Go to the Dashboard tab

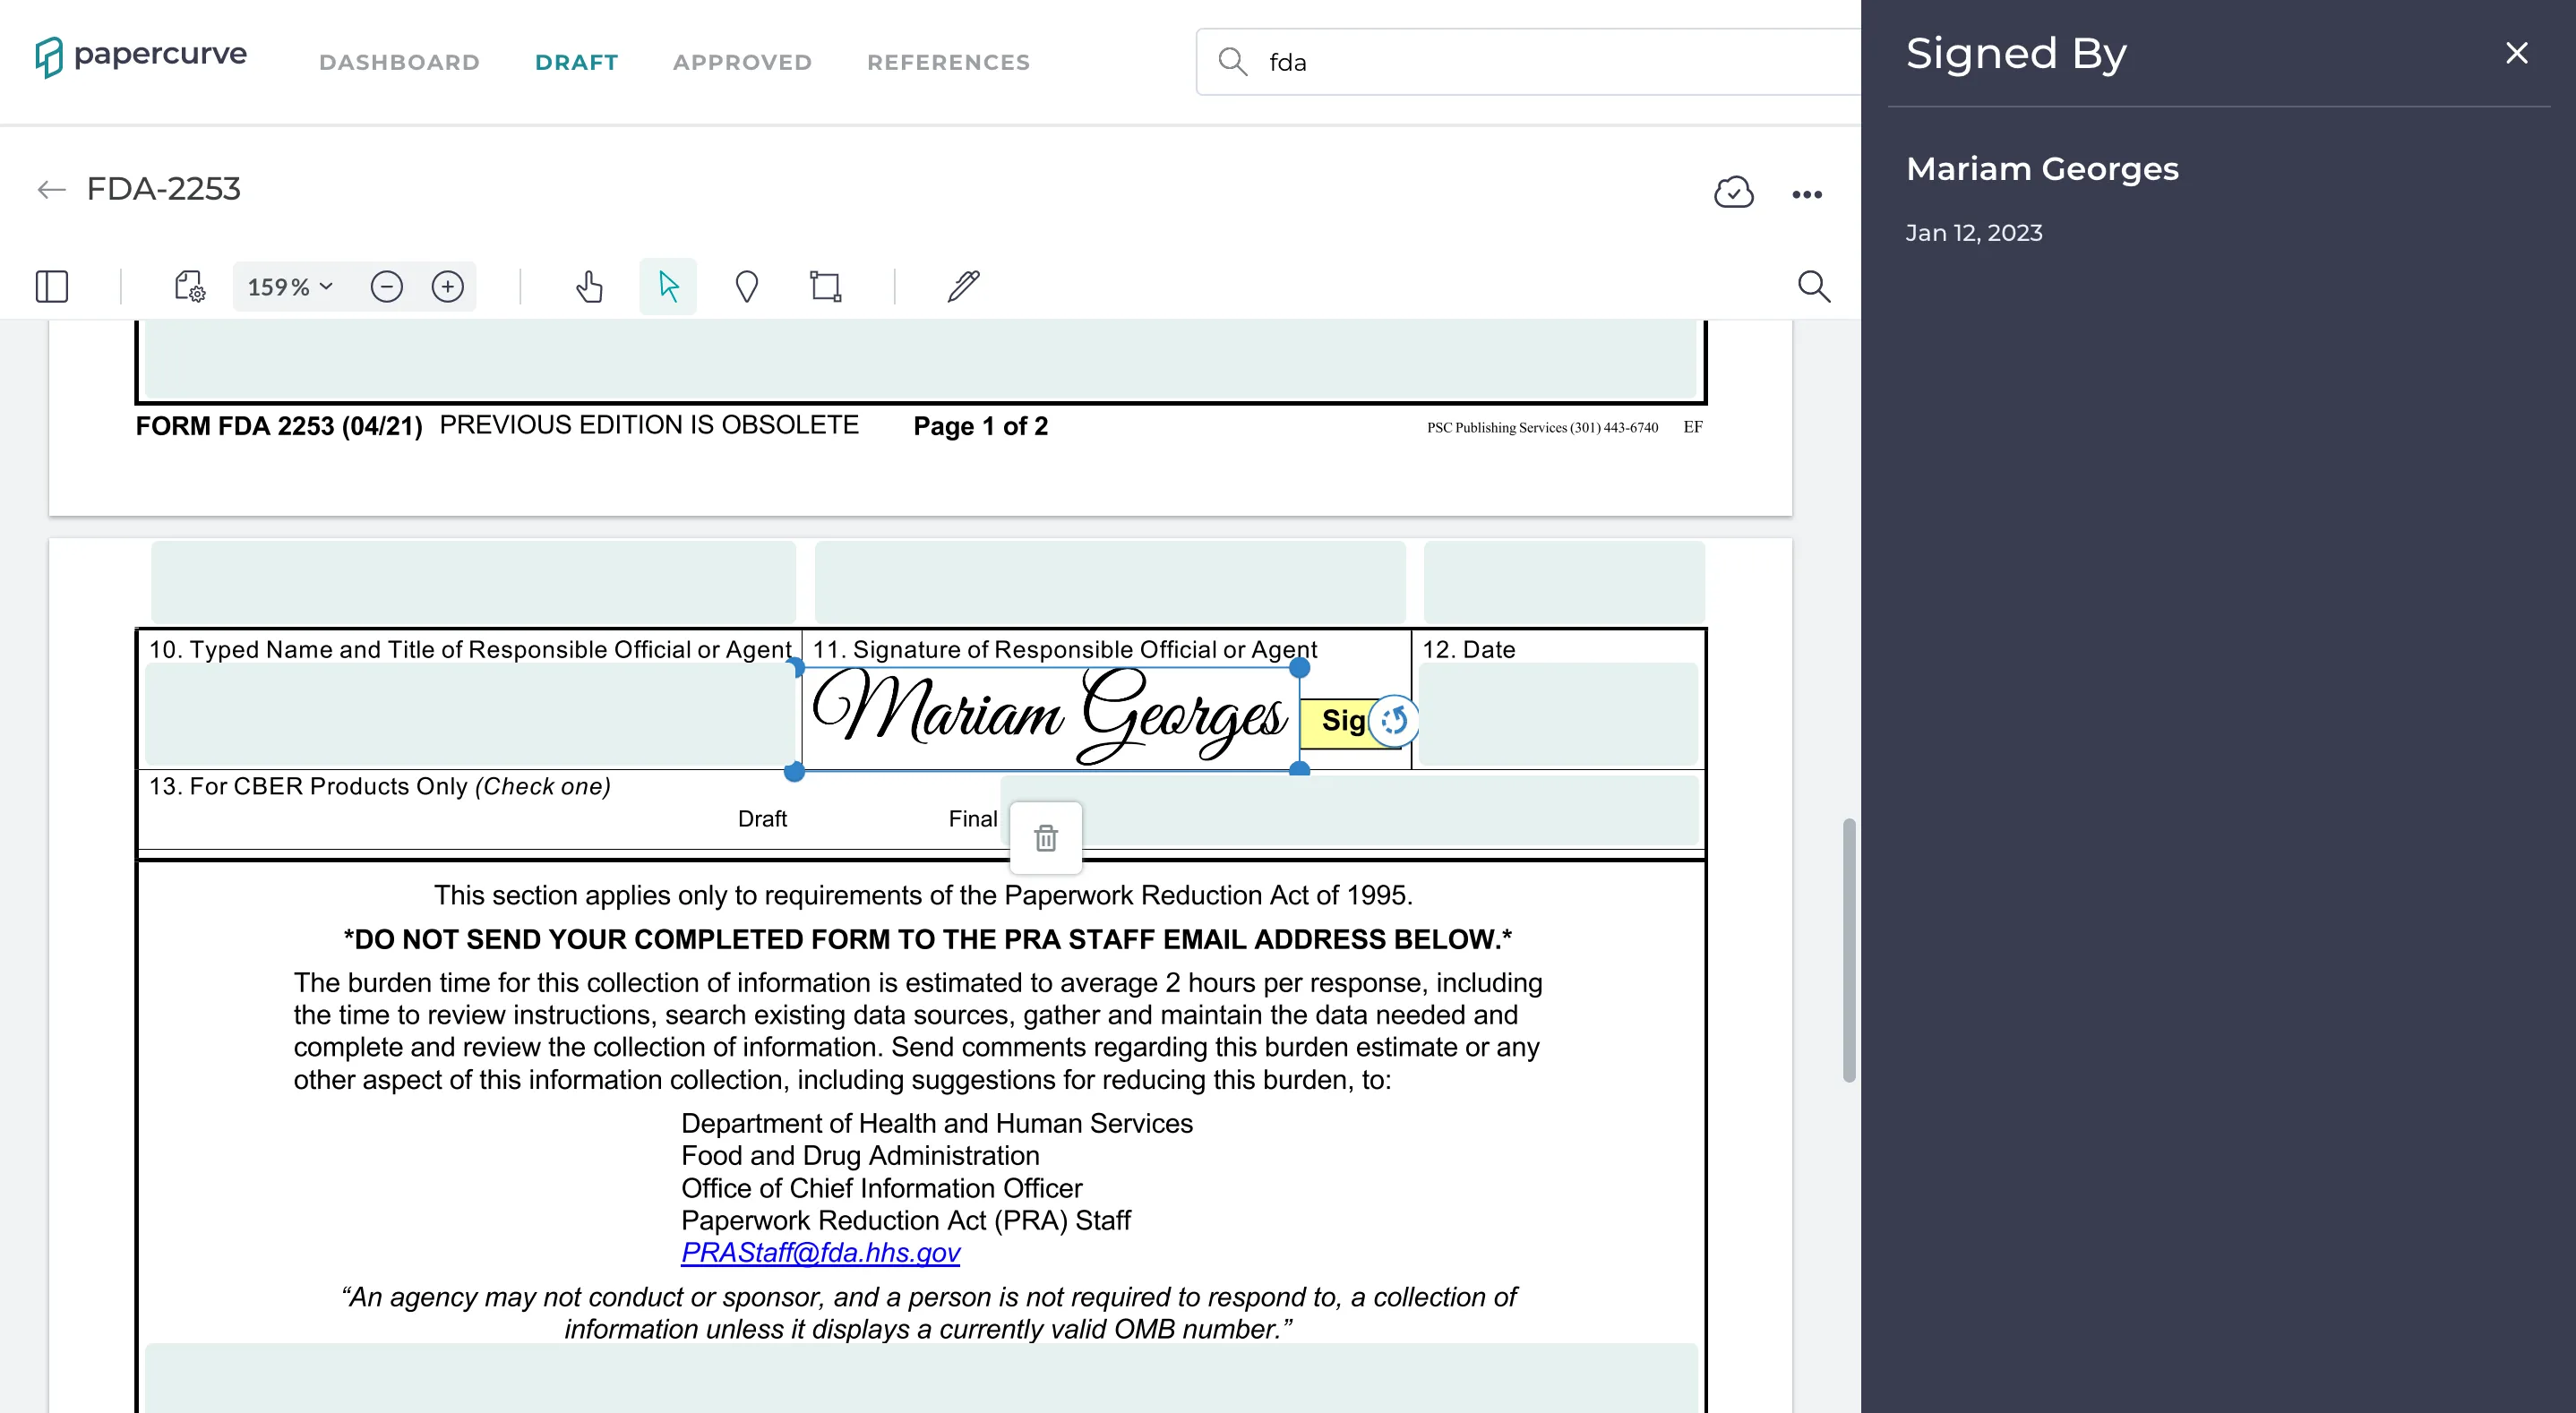click(x=399, y=62)
